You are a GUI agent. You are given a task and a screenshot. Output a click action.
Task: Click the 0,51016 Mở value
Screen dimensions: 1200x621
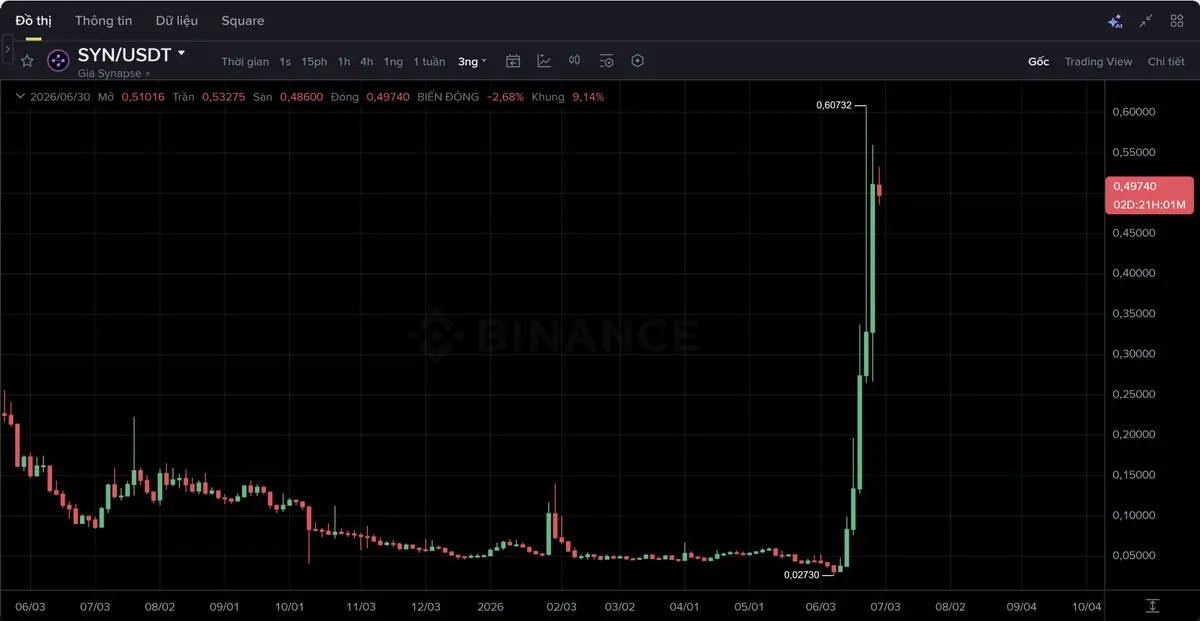[143, 97]
